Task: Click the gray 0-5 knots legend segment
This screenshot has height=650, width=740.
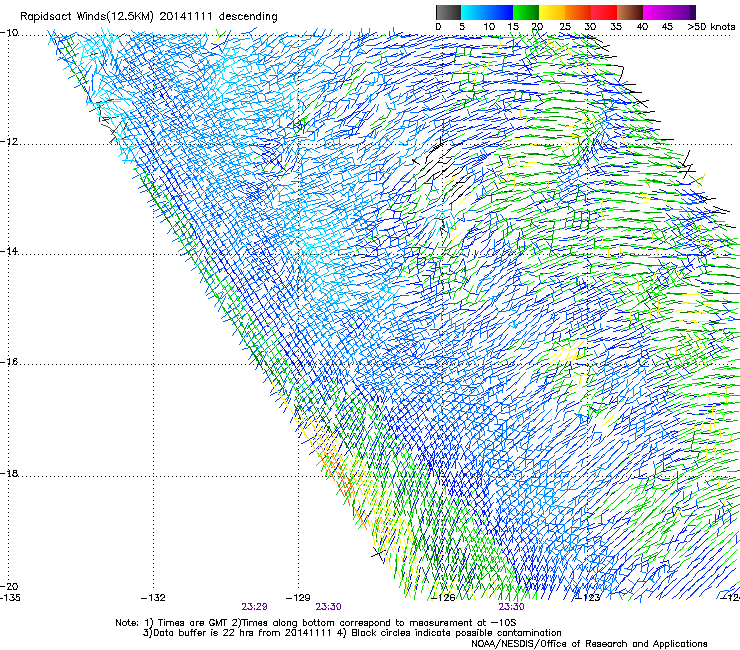Action: (x=448, y=12)
